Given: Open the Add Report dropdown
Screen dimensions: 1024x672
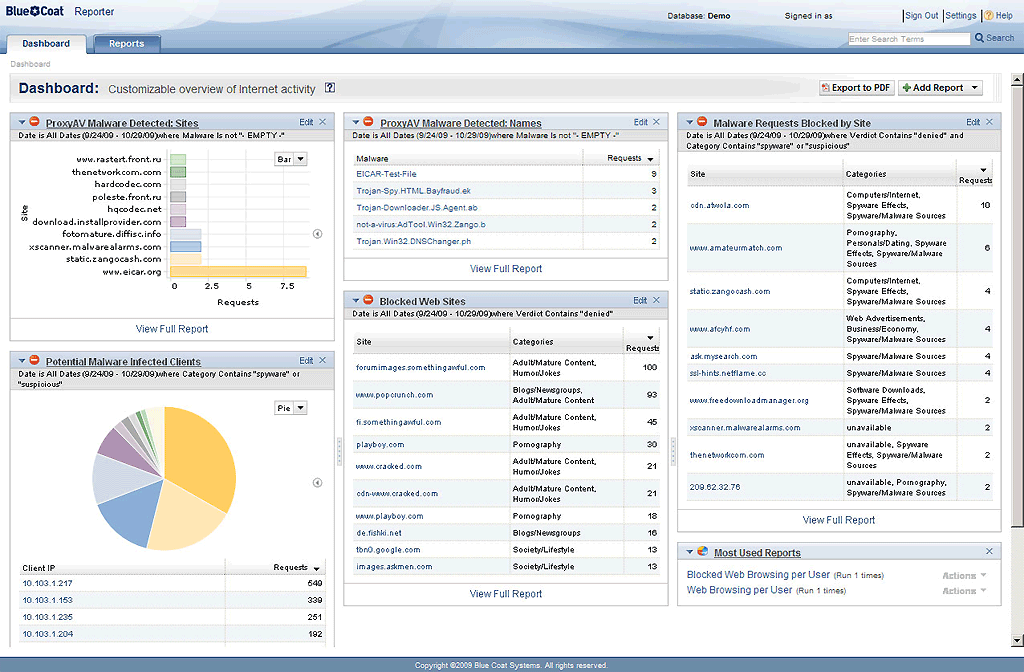Looking at the screenshot, I should [940, 88].
